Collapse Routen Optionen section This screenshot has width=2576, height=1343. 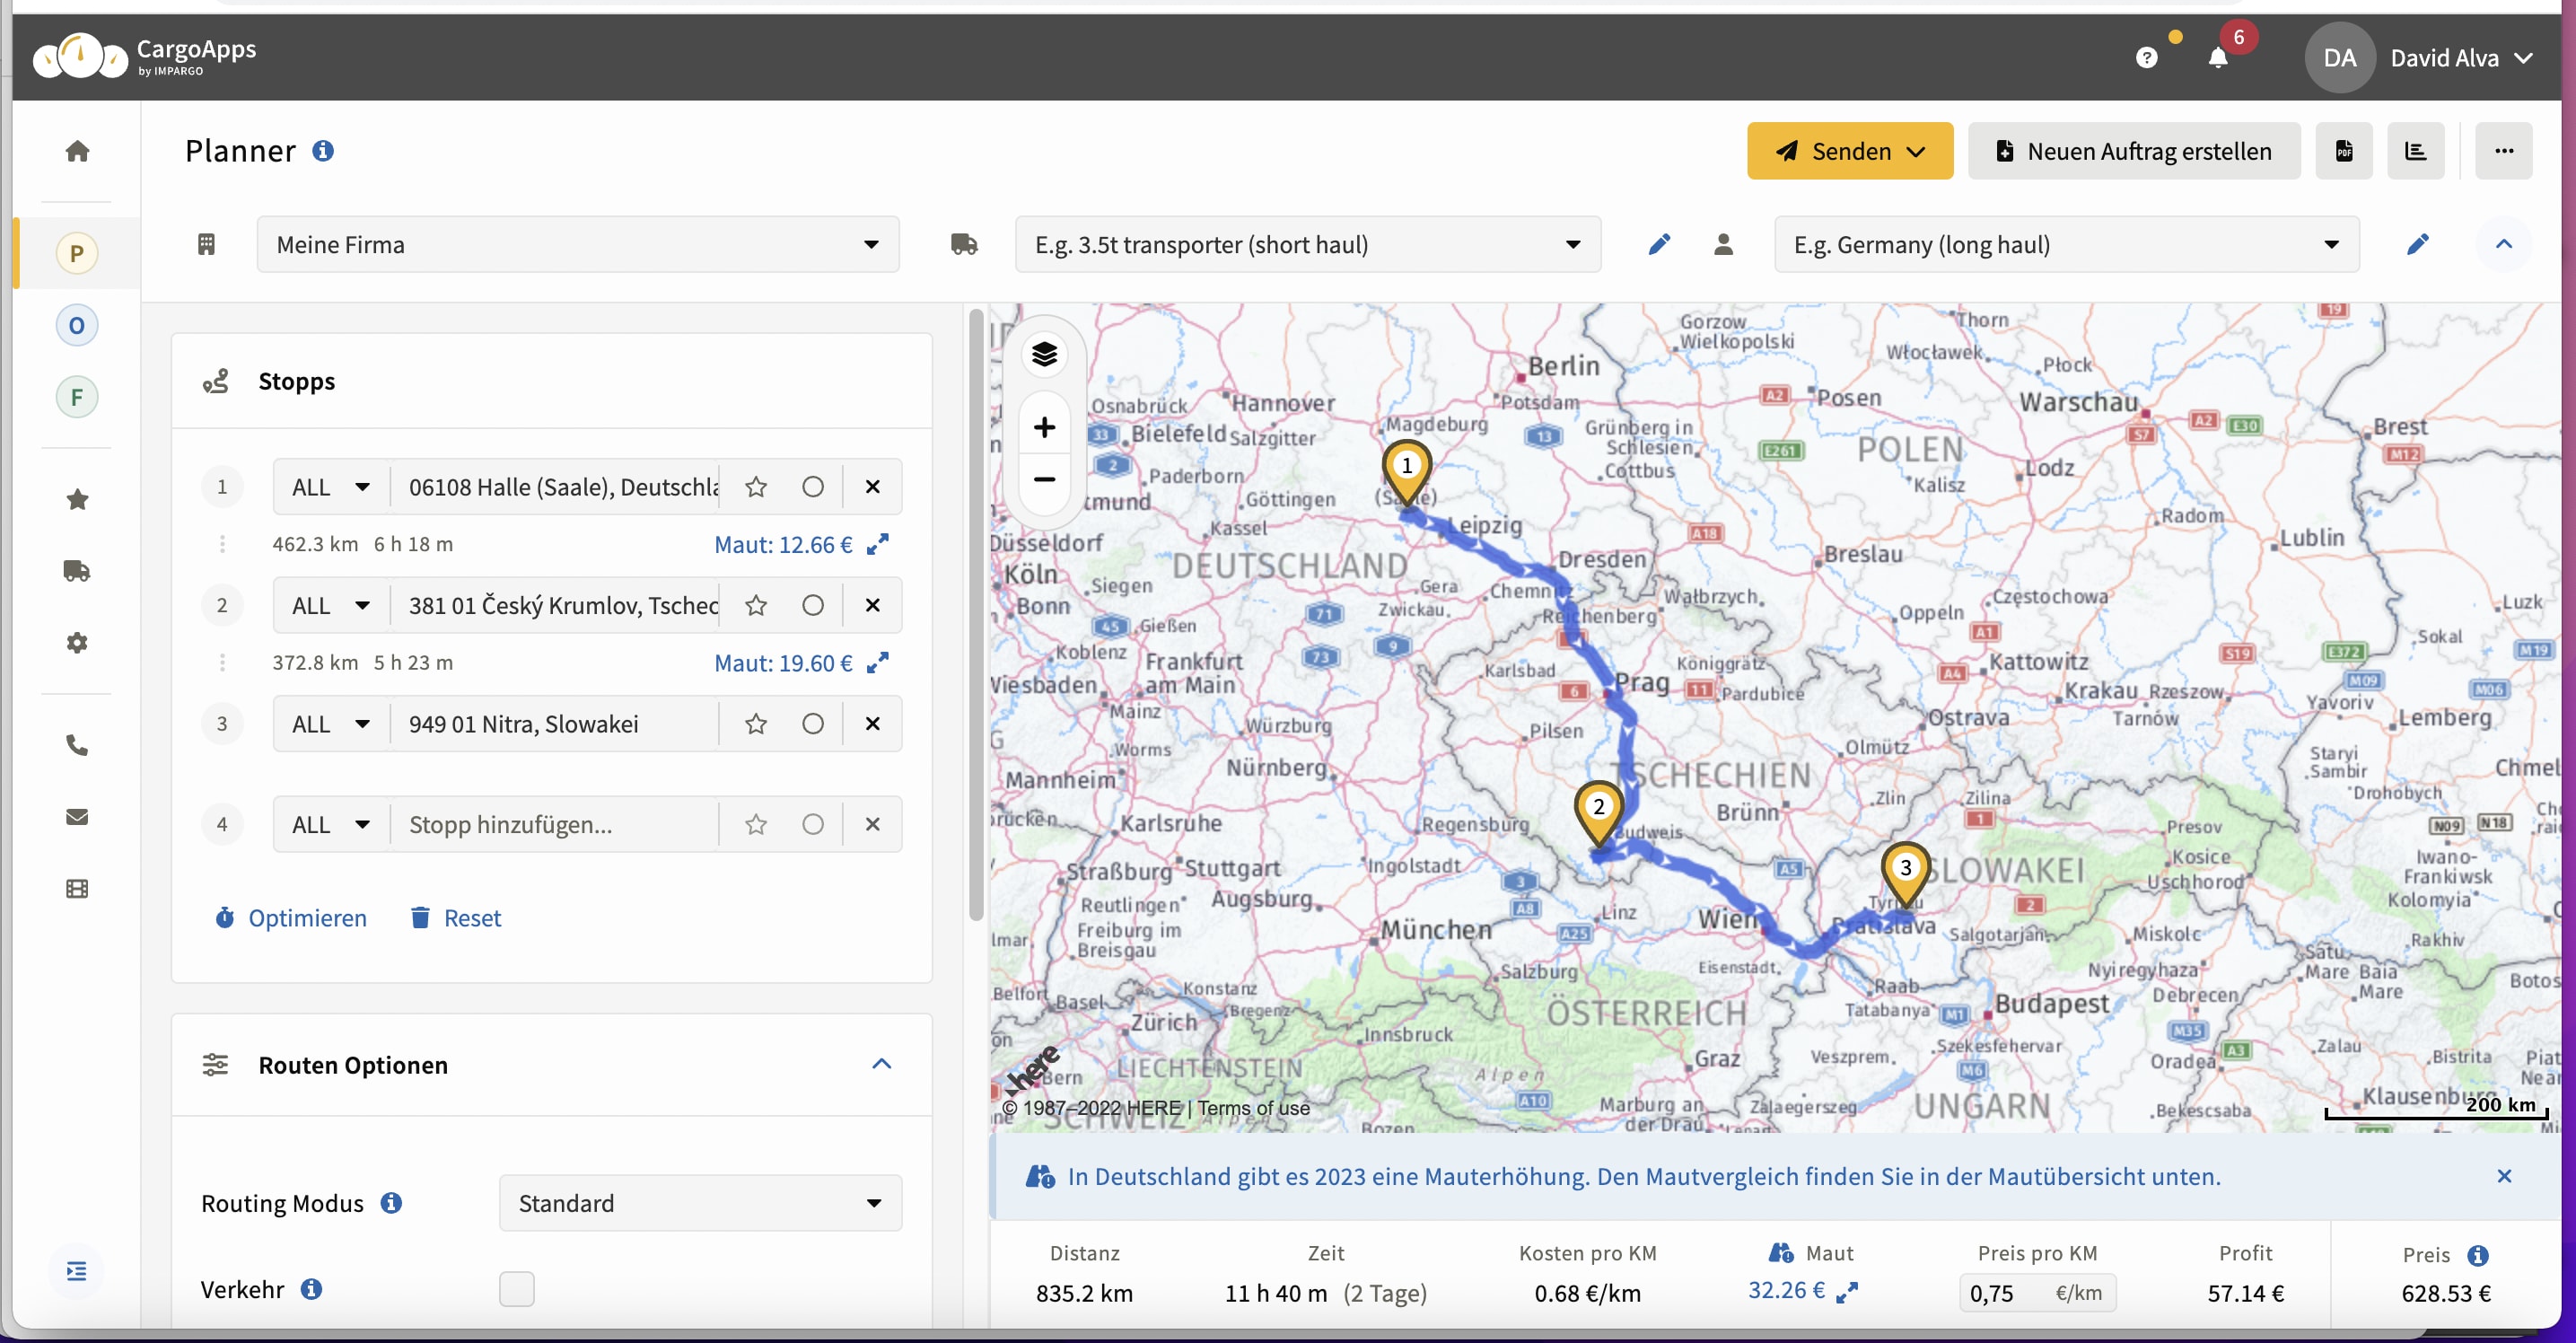click(881, 1064)
